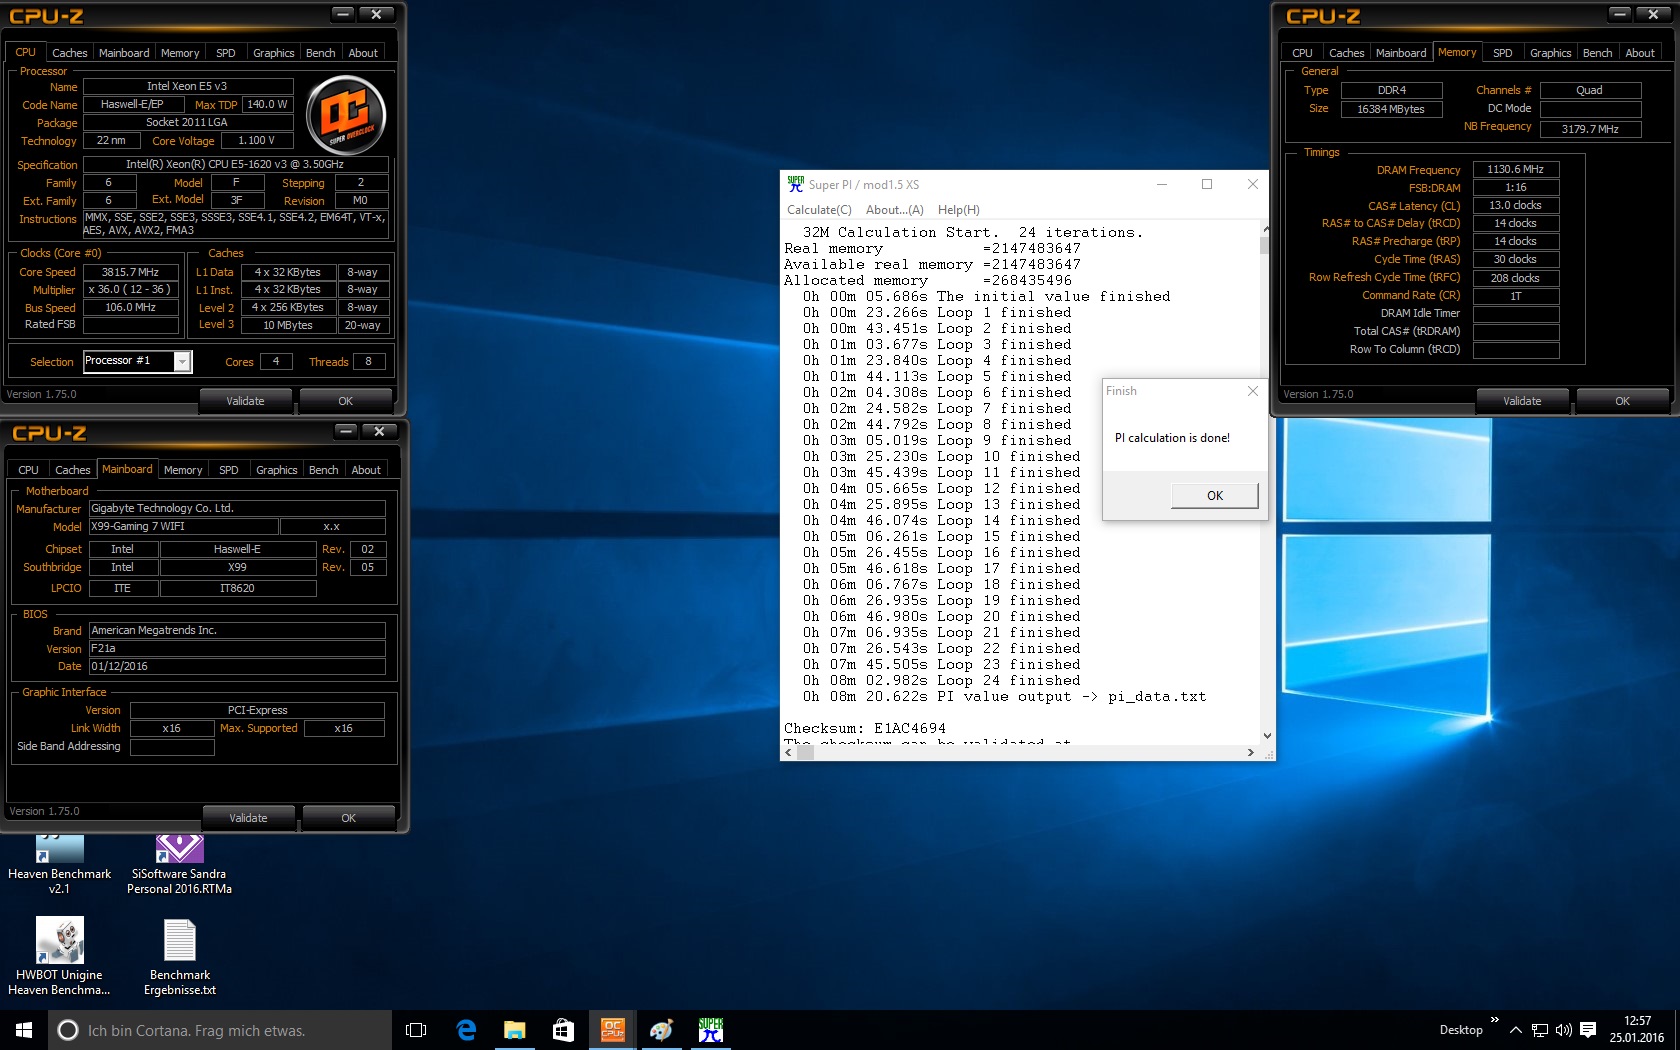
Task: Click the Desktop toolbar label on taskbar
Action: click(x=1461, y=1030)
